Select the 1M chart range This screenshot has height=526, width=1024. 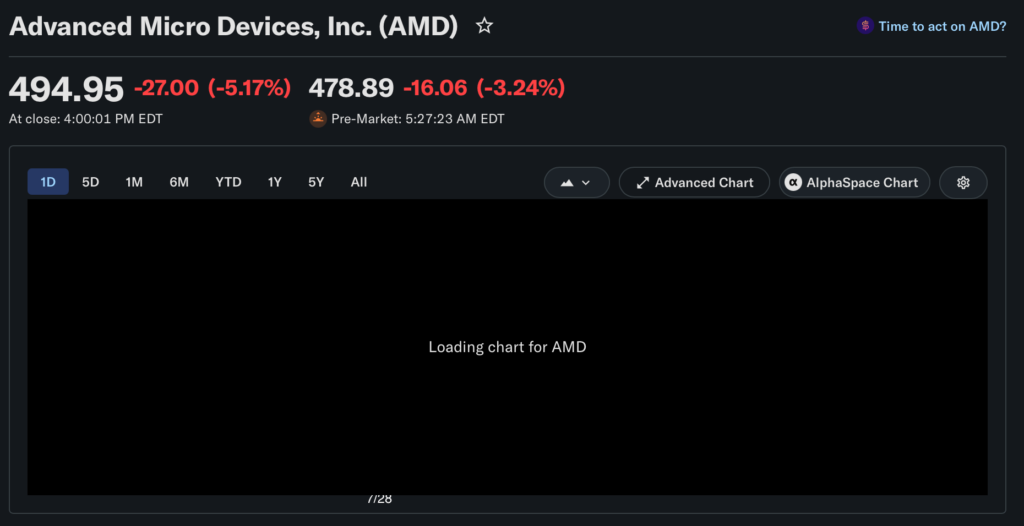coord(134,182)
